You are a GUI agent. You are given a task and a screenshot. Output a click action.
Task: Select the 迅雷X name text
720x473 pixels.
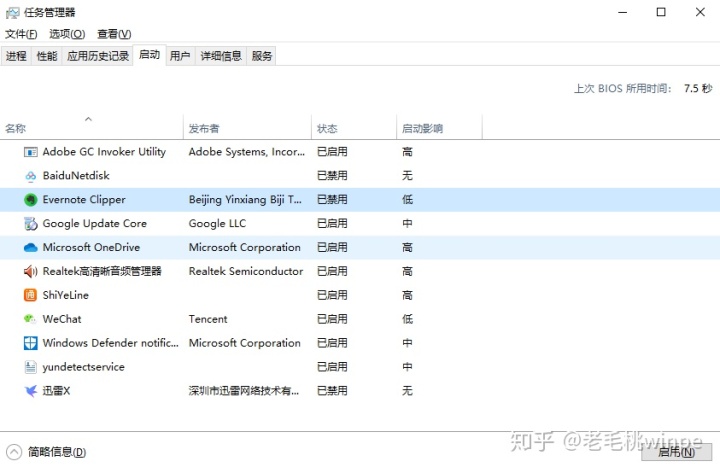point(56,391)
